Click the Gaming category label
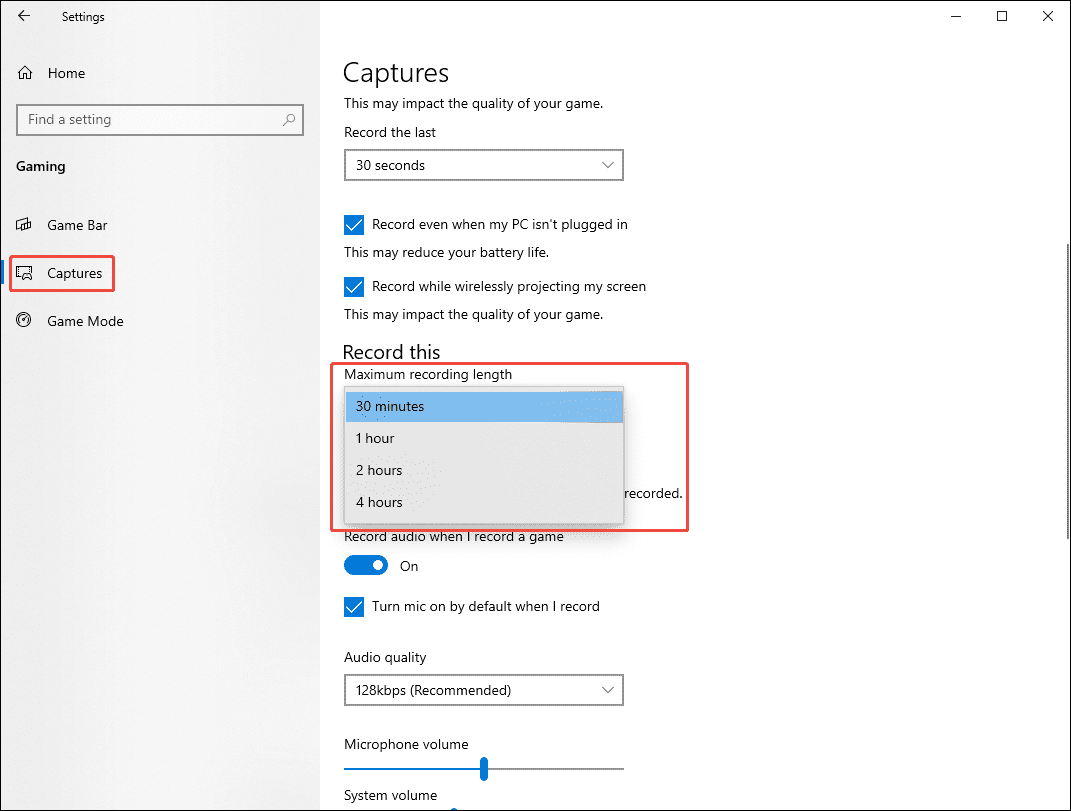This screenshot has height=811, width=1071. coord(41,167)
